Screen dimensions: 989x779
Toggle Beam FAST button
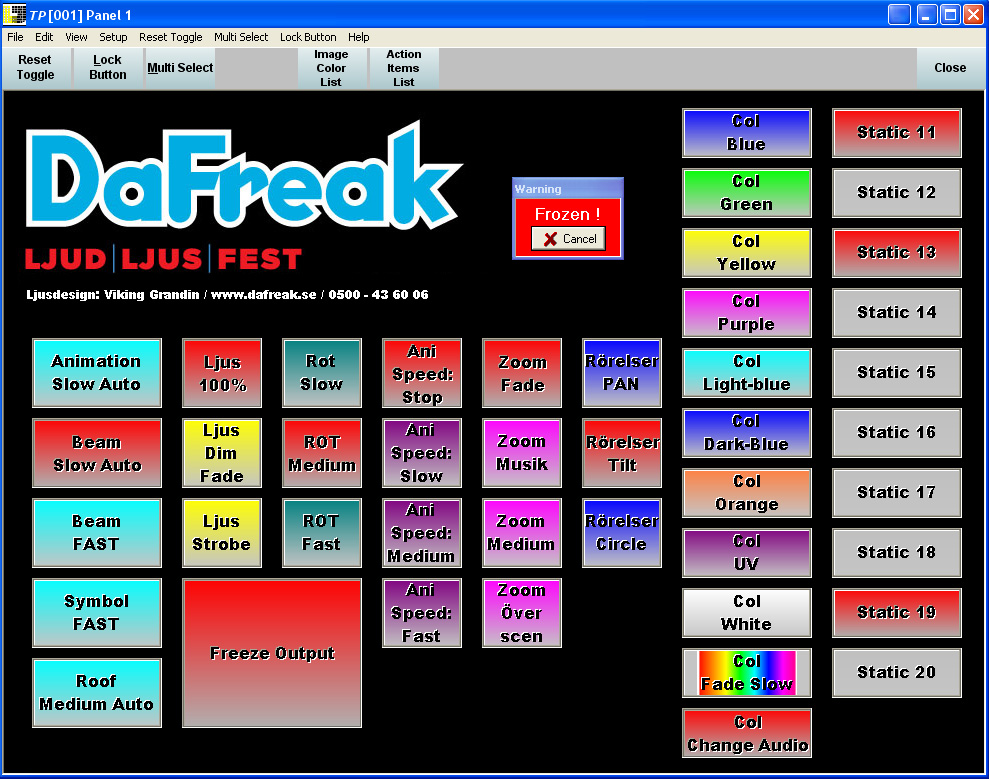[97, 533]
